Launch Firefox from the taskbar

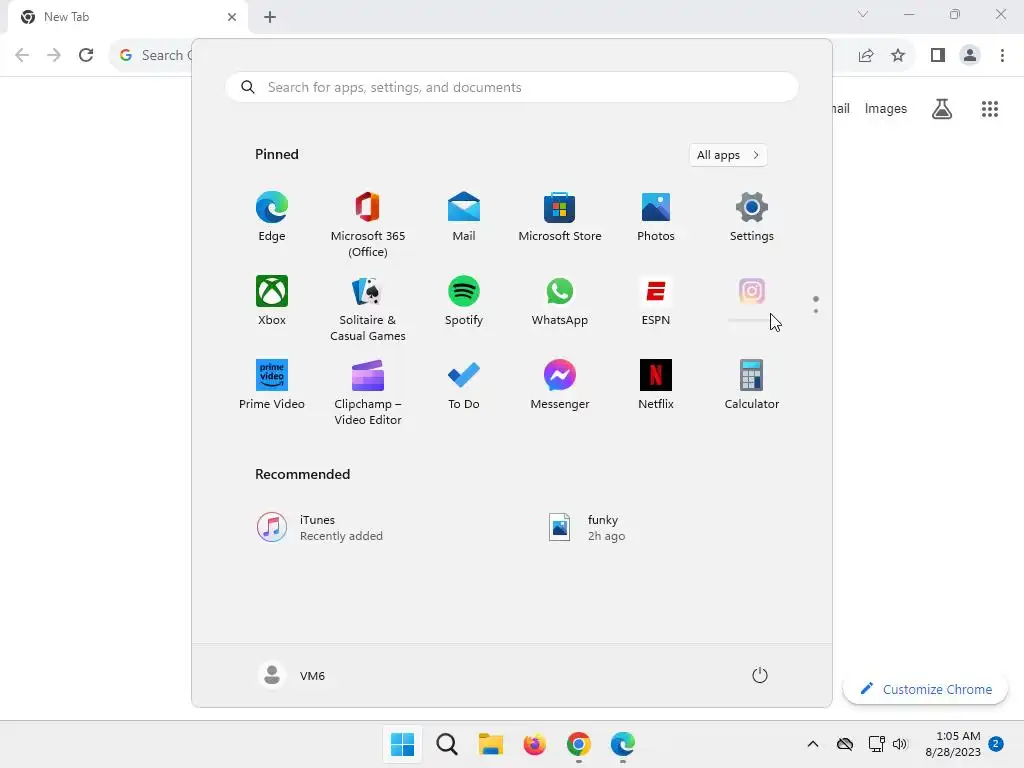(534, 744)
